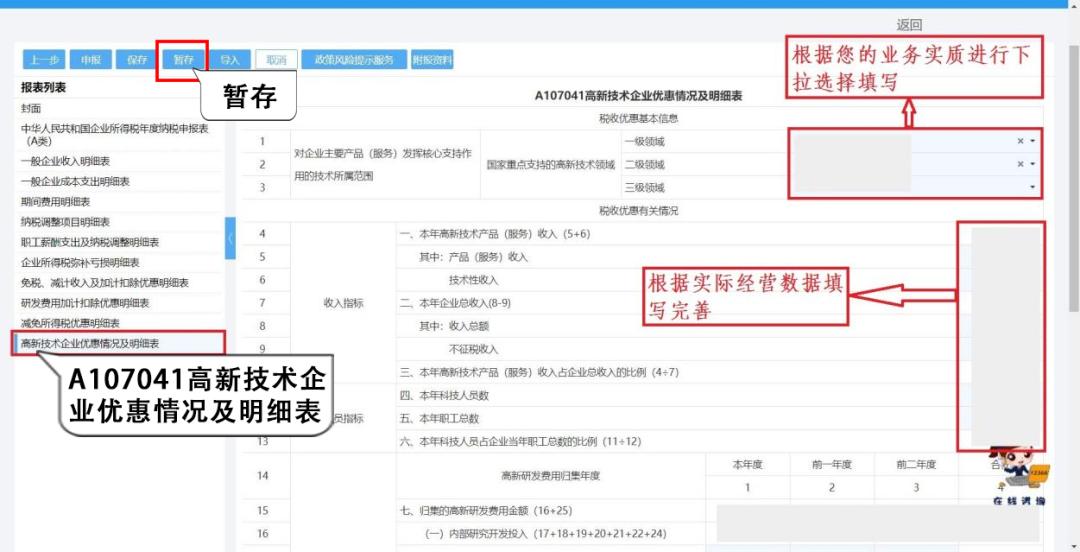Open 高新技术企业优惠情况及明细表 in sidebar
This screenshot has width=1080, height=552.
pos(90,344)
